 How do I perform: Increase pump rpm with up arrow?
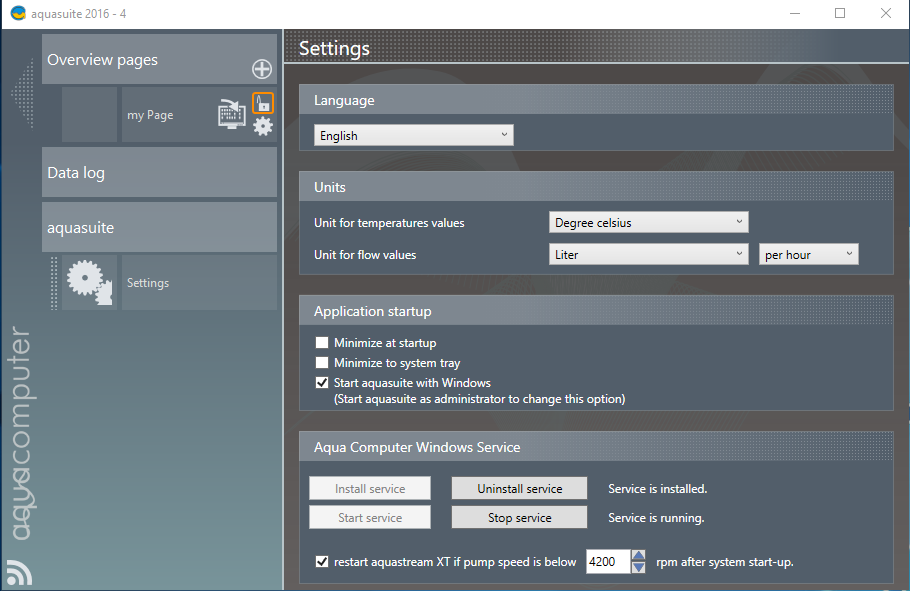[x=638, y=556]
